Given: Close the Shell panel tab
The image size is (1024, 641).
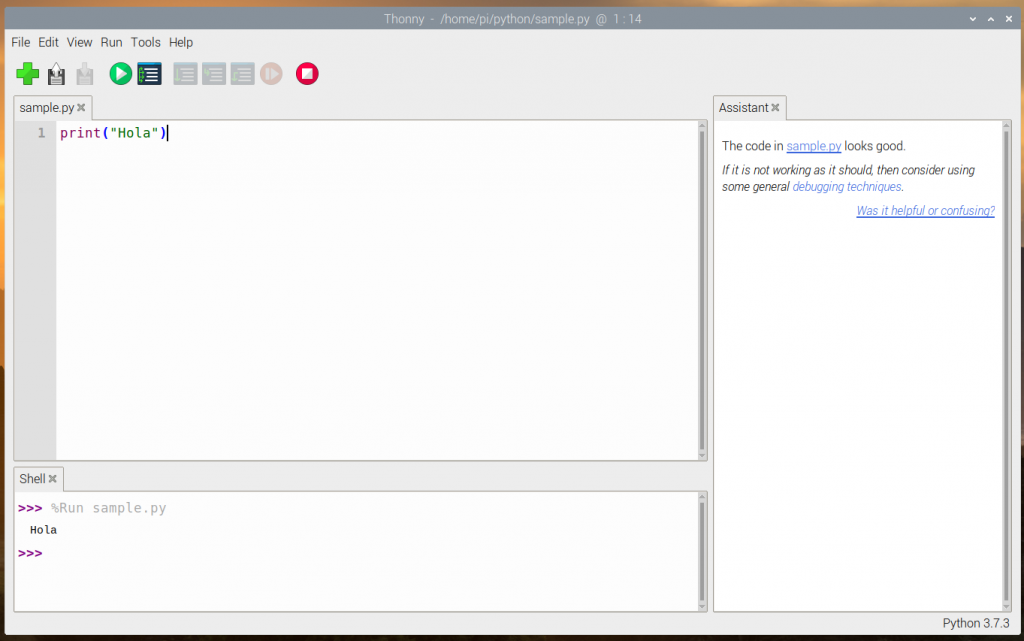Looking at the screenshot, I should (x=53, y=479).
